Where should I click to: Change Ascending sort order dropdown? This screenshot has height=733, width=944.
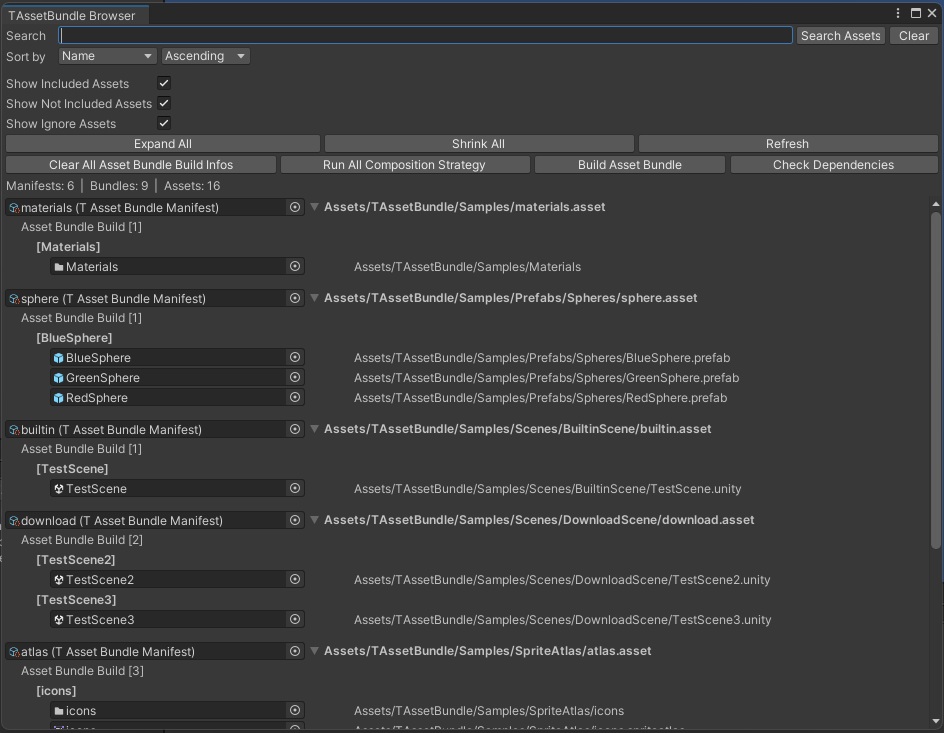[205, 56]
